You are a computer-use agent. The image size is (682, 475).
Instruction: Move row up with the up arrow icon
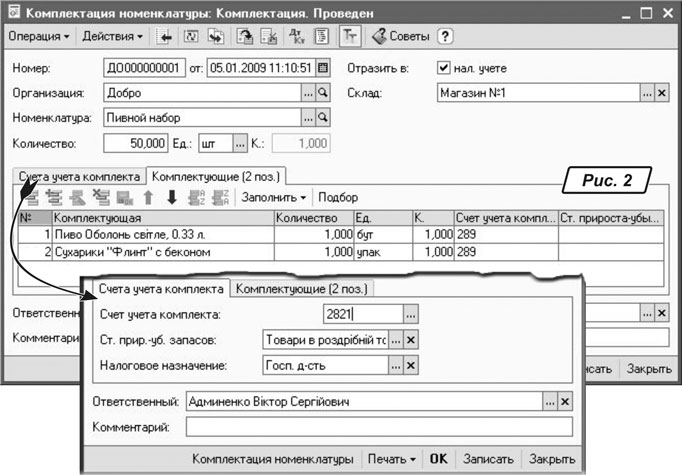(x=149, y=198)
